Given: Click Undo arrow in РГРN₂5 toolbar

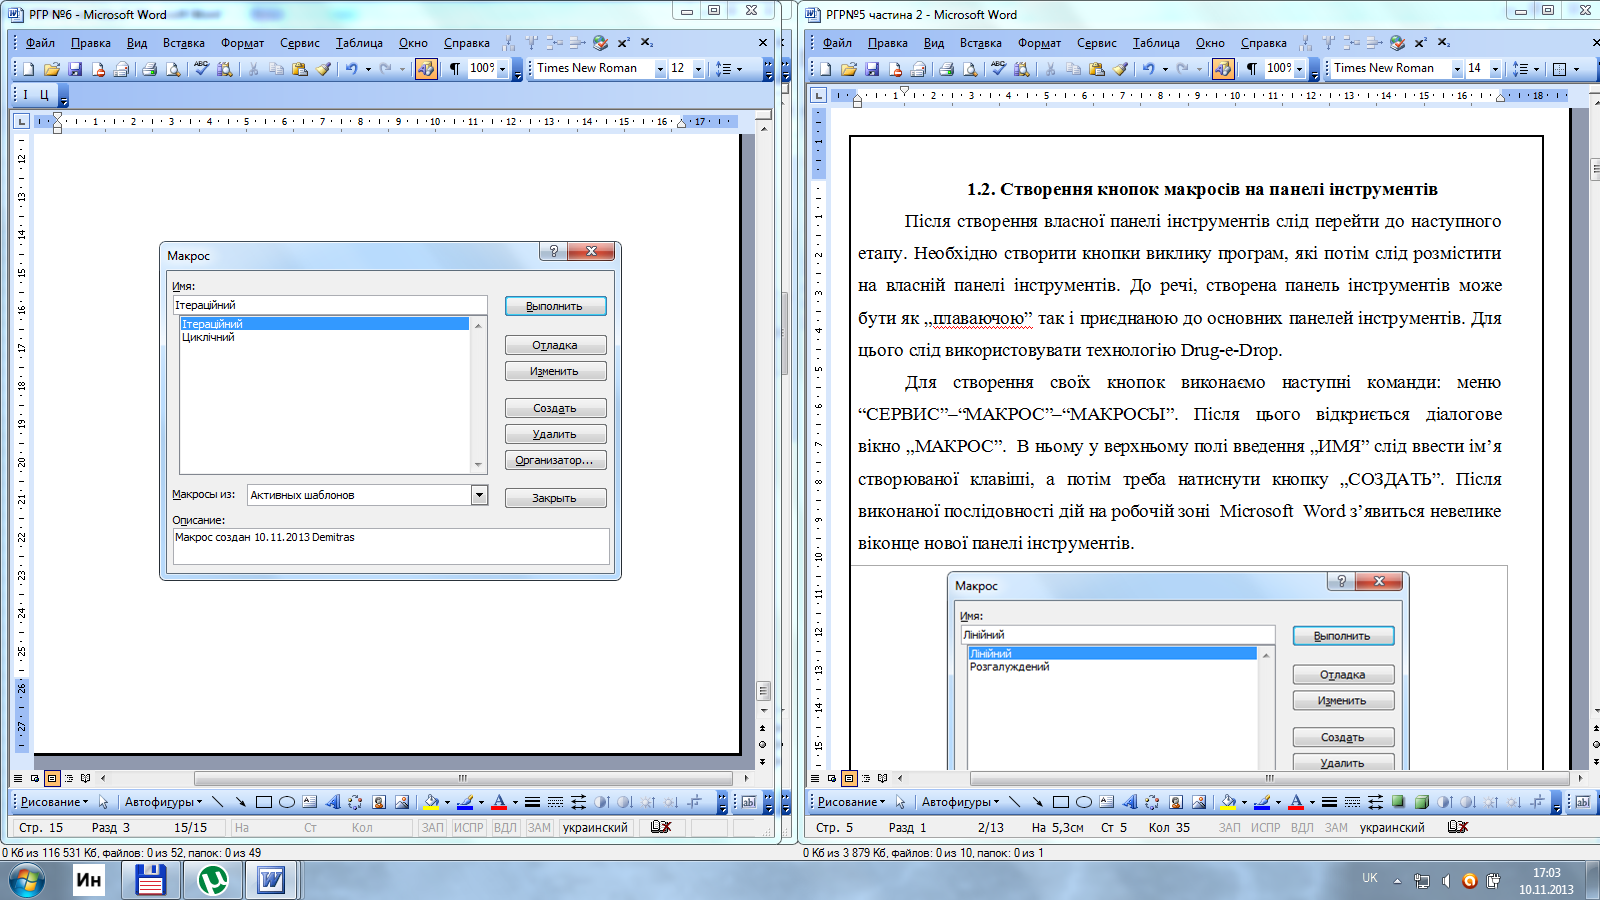Looking at the screenshot, I should click(1148, 69).
